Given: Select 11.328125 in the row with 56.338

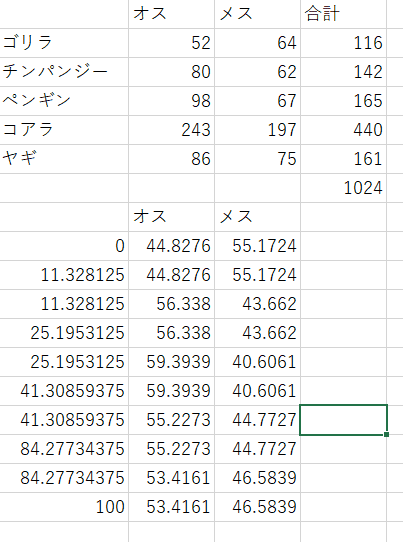Looking at the screenshot, I should click(x=64, y=305).
